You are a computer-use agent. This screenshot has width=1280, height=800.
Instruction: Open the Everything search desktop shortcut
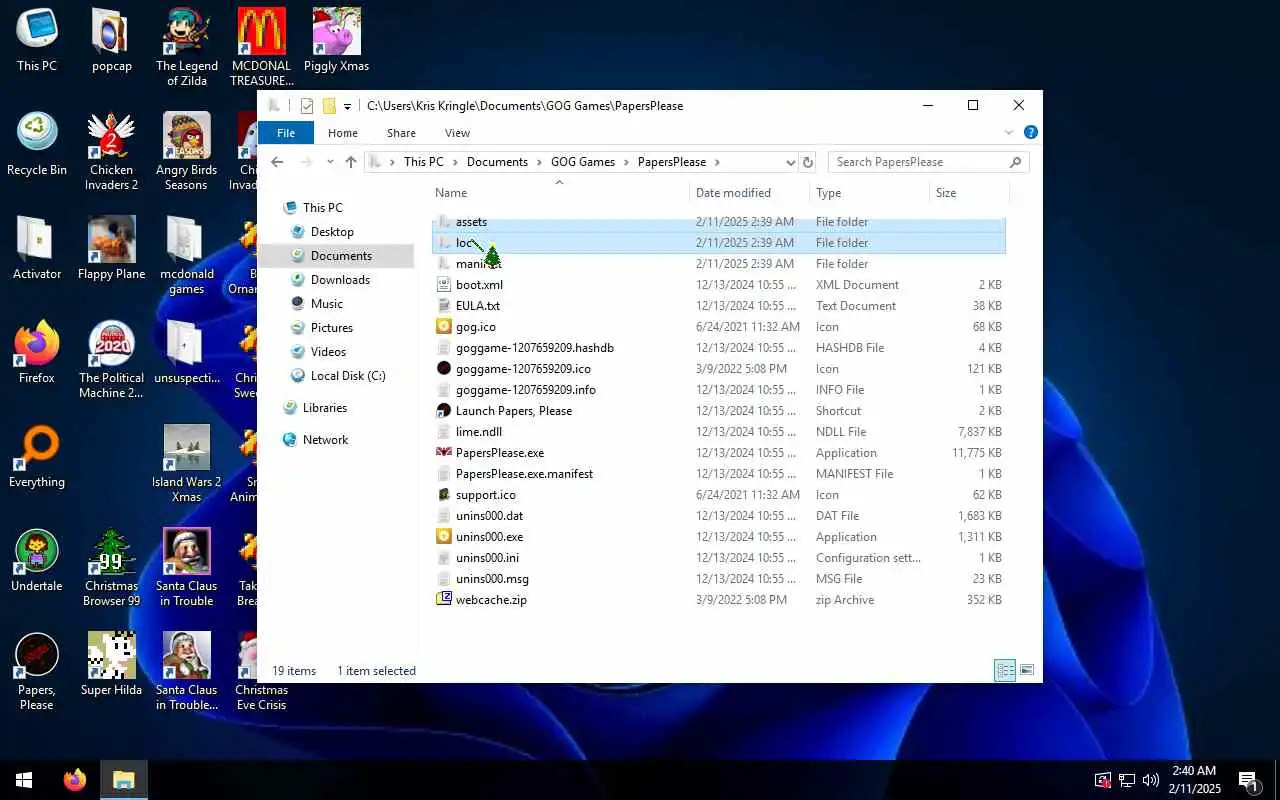[x=37, y=457]
